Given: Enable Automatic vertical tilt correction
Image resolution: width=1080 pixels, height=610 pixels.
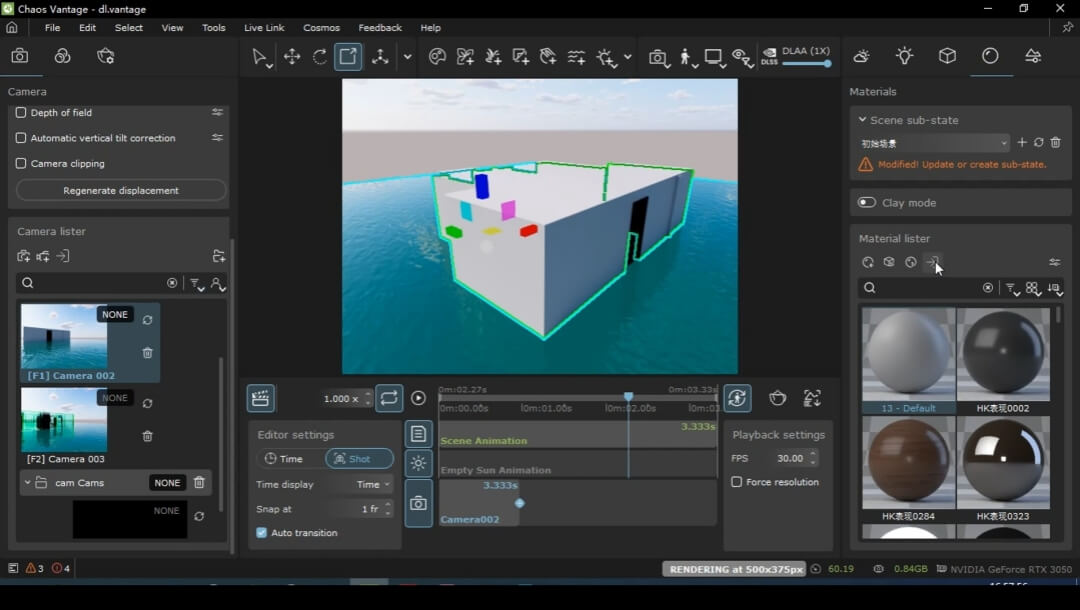Looking at the screenshot, I should (x=21, y=138).
